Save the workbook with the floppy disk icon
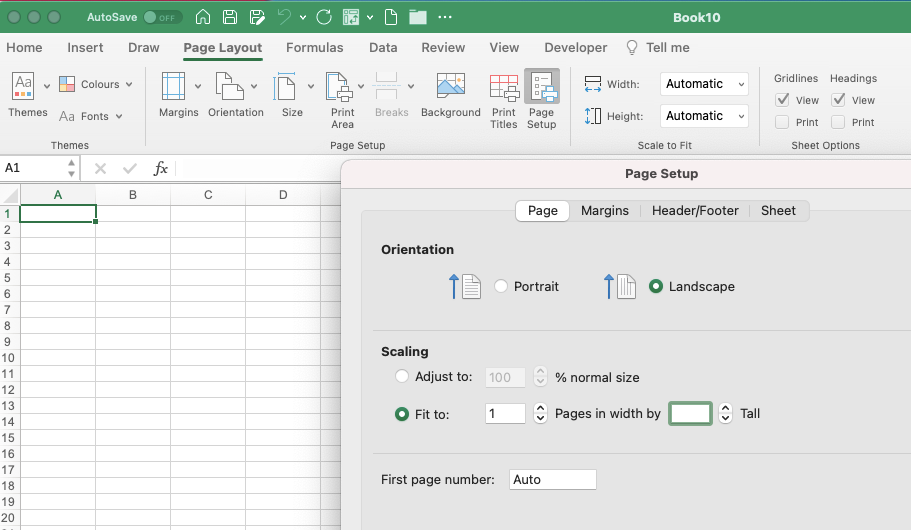This screenshot has width=911, height=530. 230,17
